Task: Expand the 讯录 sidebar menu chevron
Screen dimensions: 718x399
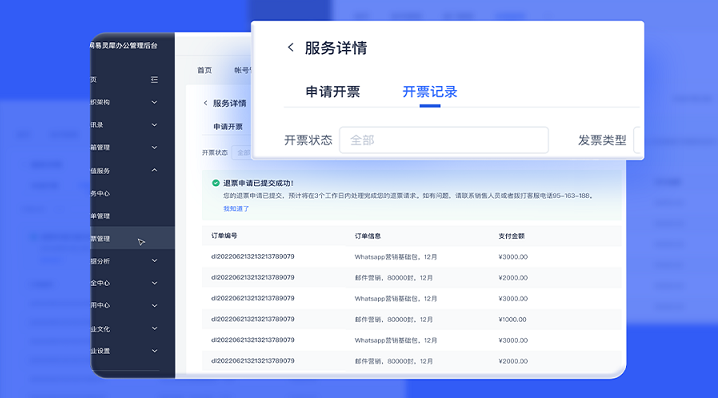Action: pyautogui.click(x=154, y=125)
